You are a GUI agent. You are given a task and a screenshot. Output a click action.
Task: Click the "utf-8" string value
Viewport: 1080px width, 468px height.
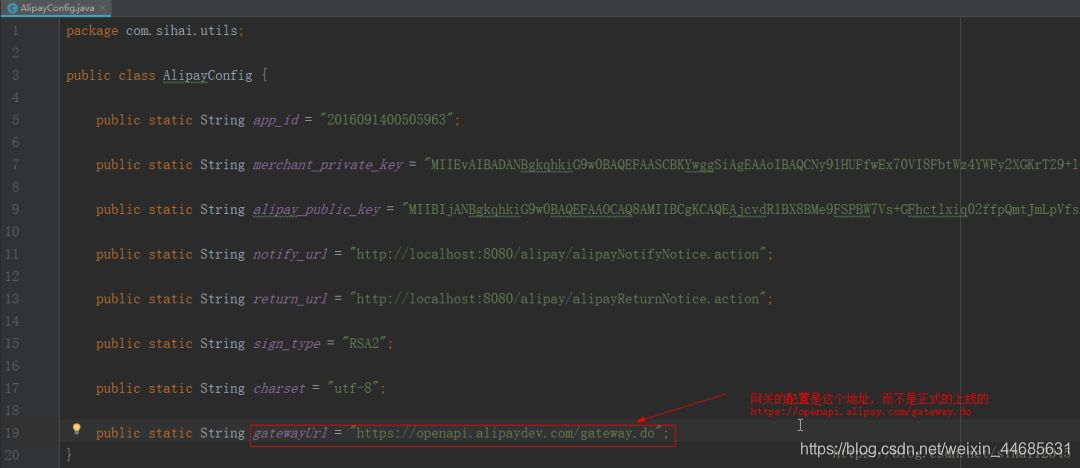(353, 389)
